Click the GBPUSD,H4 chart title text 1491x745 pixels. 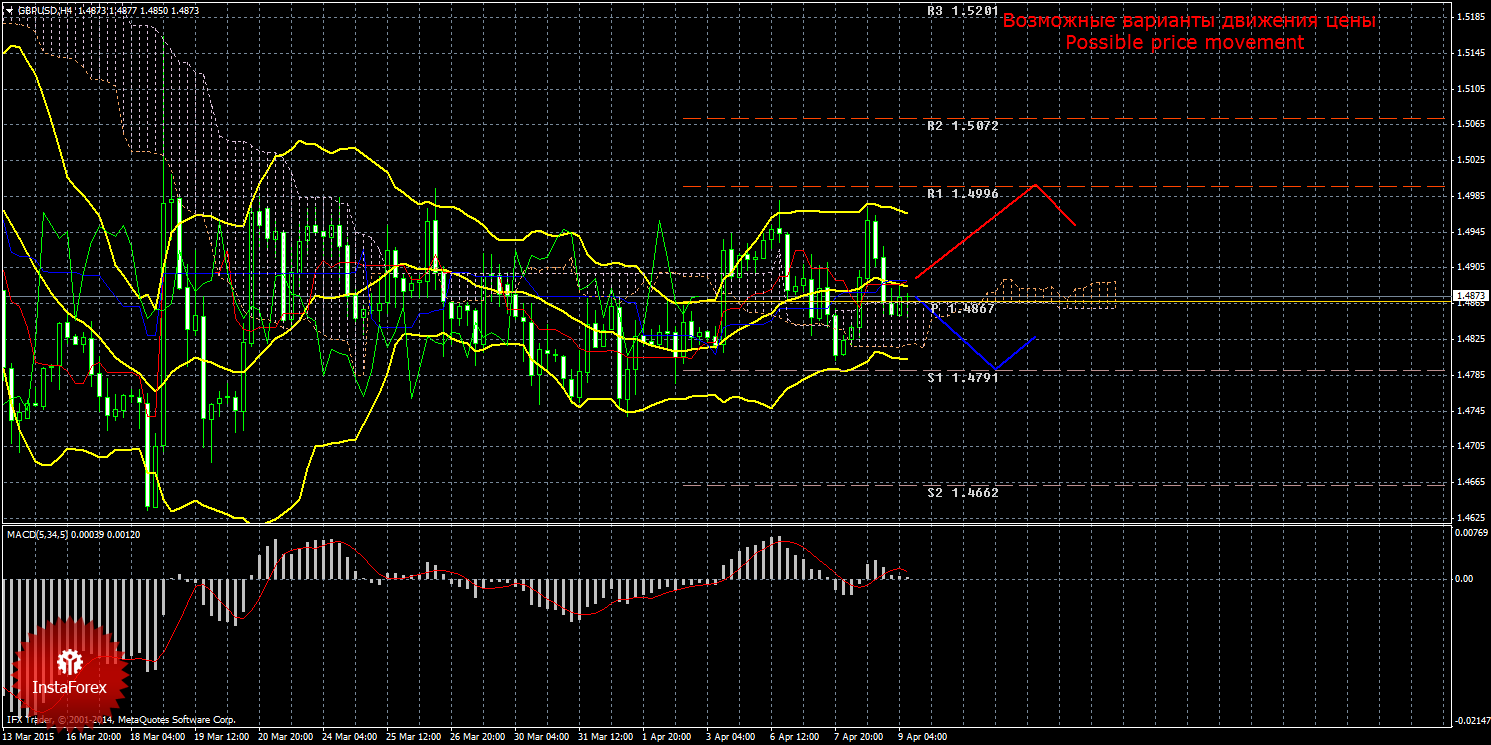point(52,9)
